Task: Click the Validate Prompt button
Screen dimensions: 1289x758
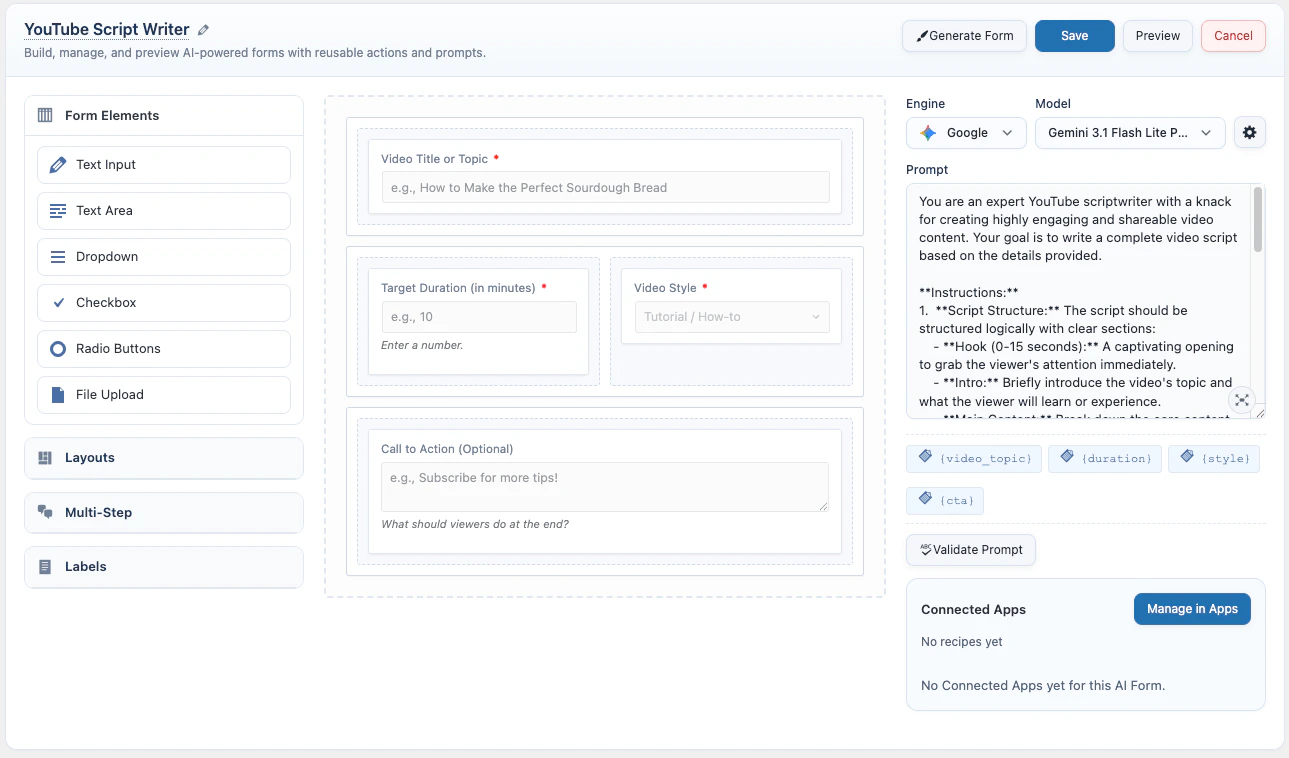Action: [970, 549]
